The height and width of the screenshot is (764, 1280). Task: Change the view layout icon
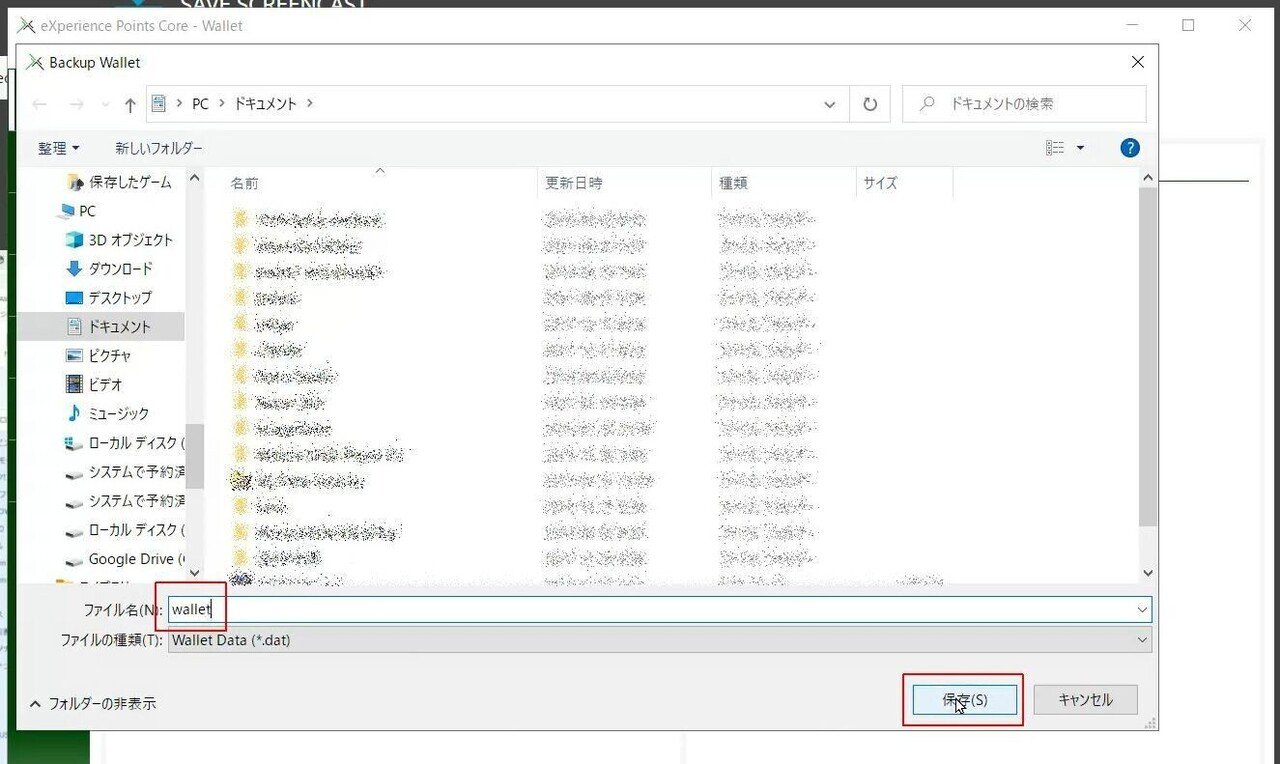[1055, 148]
